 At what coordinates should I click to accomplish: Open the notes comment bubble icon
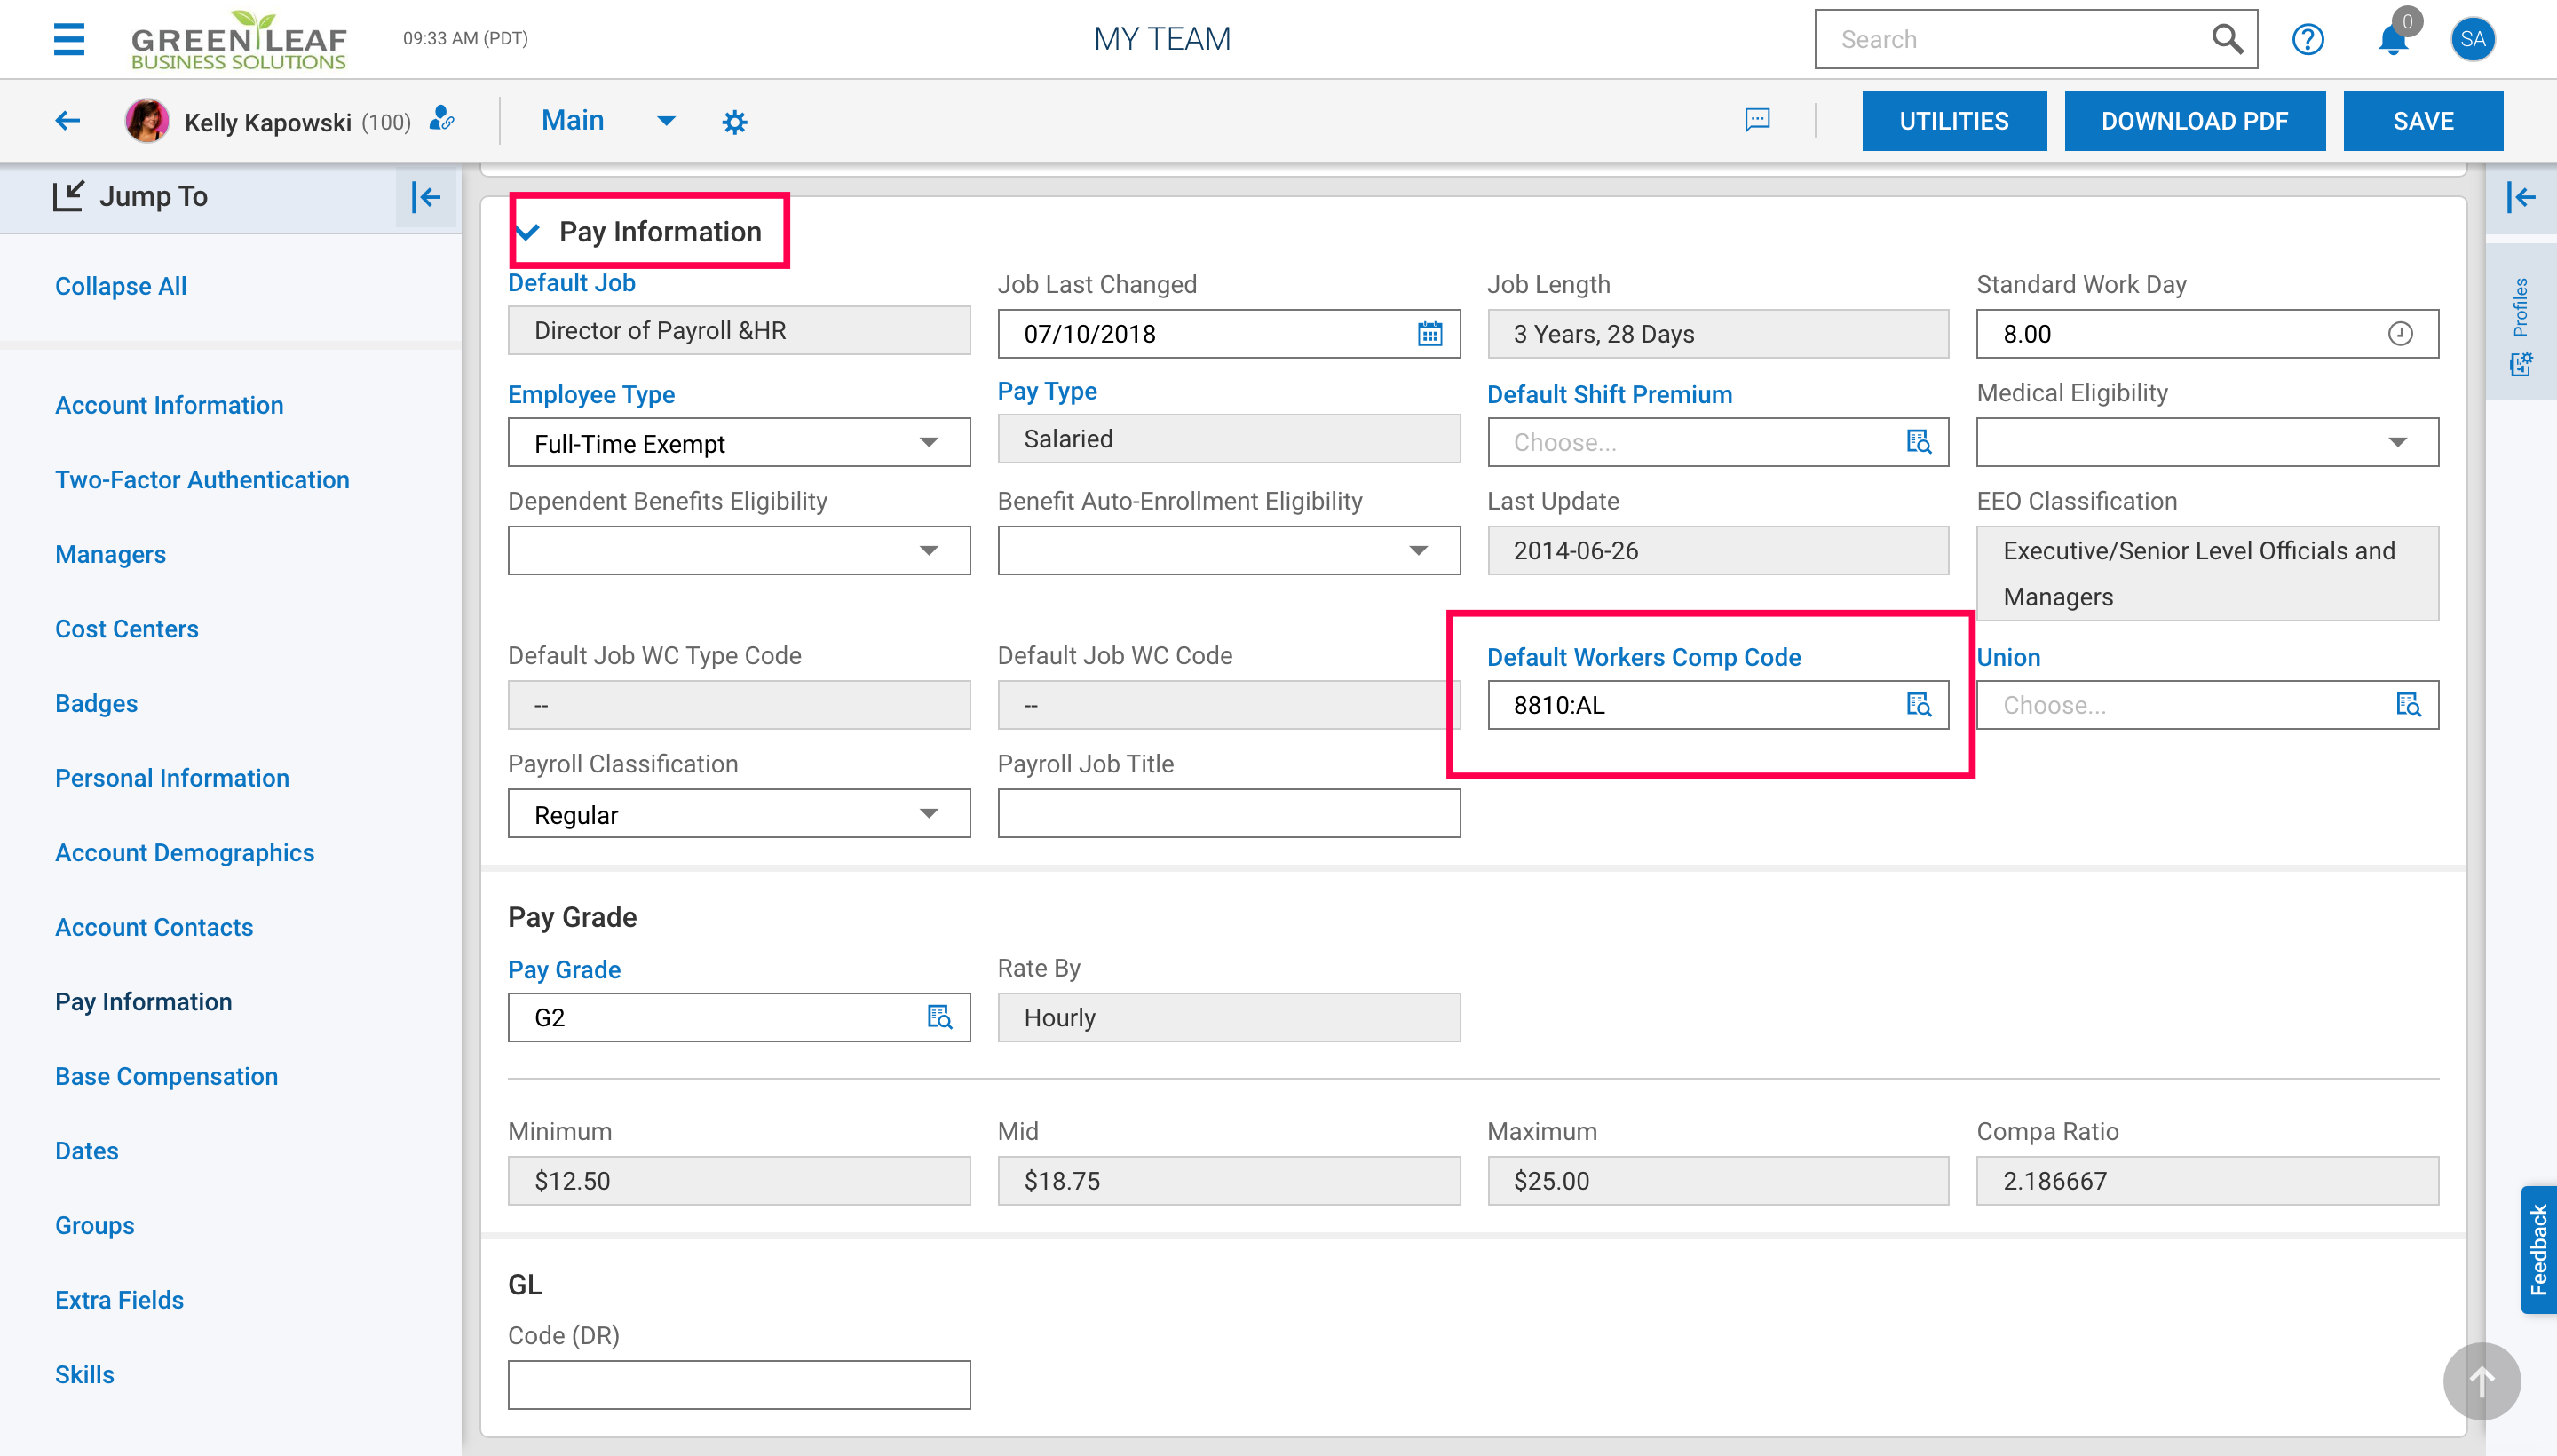(1757, 120)
